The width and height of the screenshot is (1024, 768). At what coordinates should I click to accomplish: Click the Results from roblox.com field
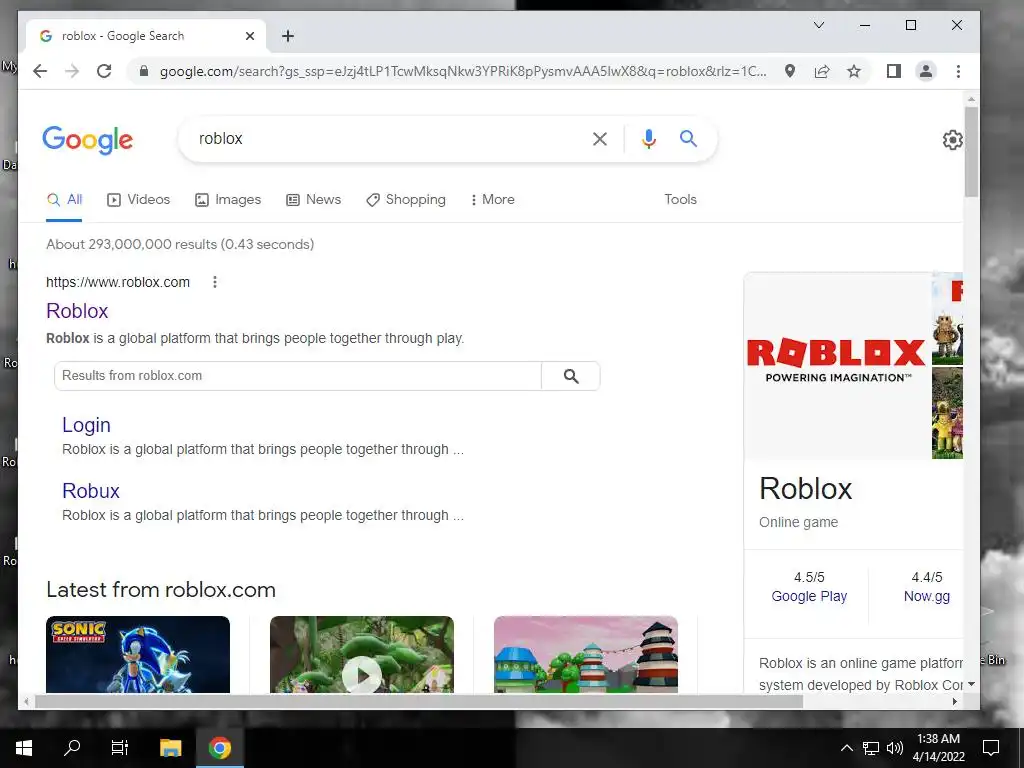tap(298, 376)
